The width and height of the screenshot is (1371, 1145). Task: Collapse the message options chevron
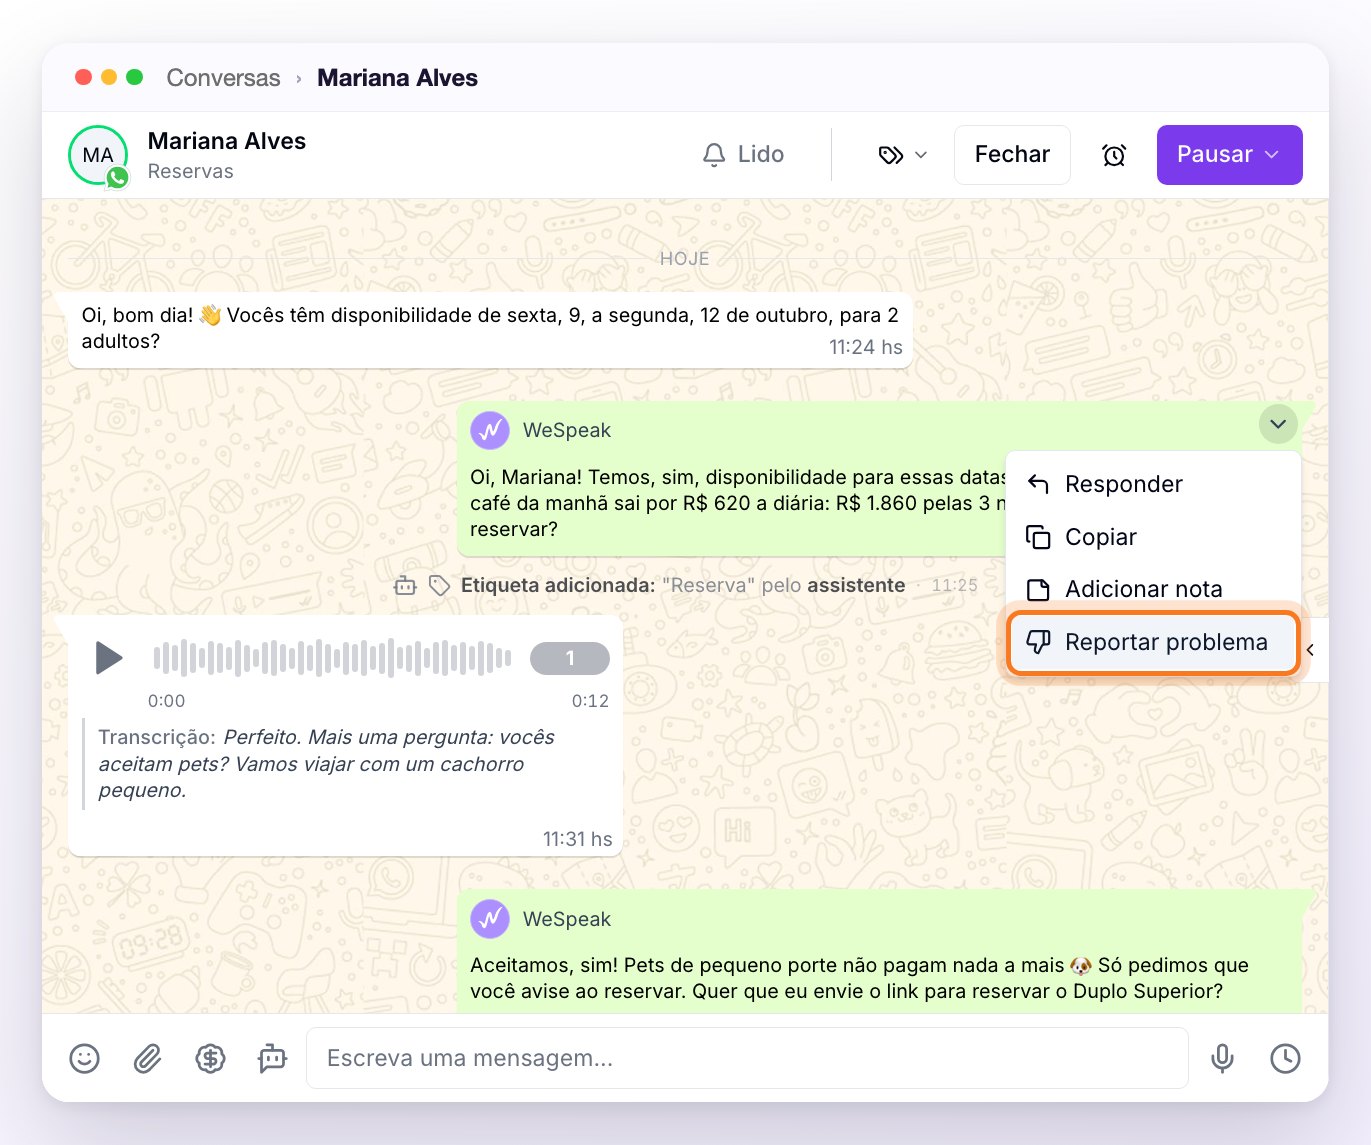point(1278,424)
